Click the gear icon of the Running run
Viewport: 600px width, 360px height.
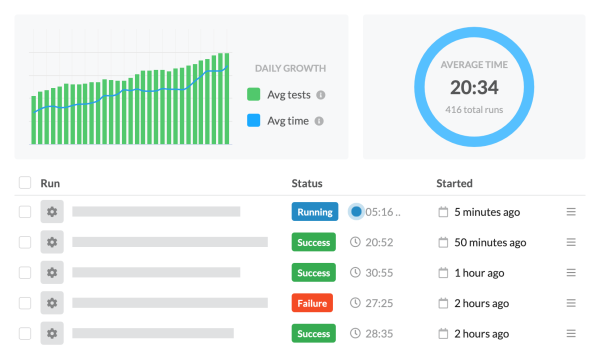tap(52, 212)
